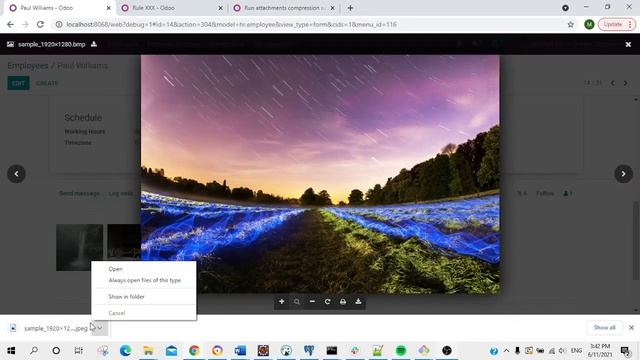Close the Run attachments compression tab
The height and width of the screenshot is (360, 640).
(333, 8)
